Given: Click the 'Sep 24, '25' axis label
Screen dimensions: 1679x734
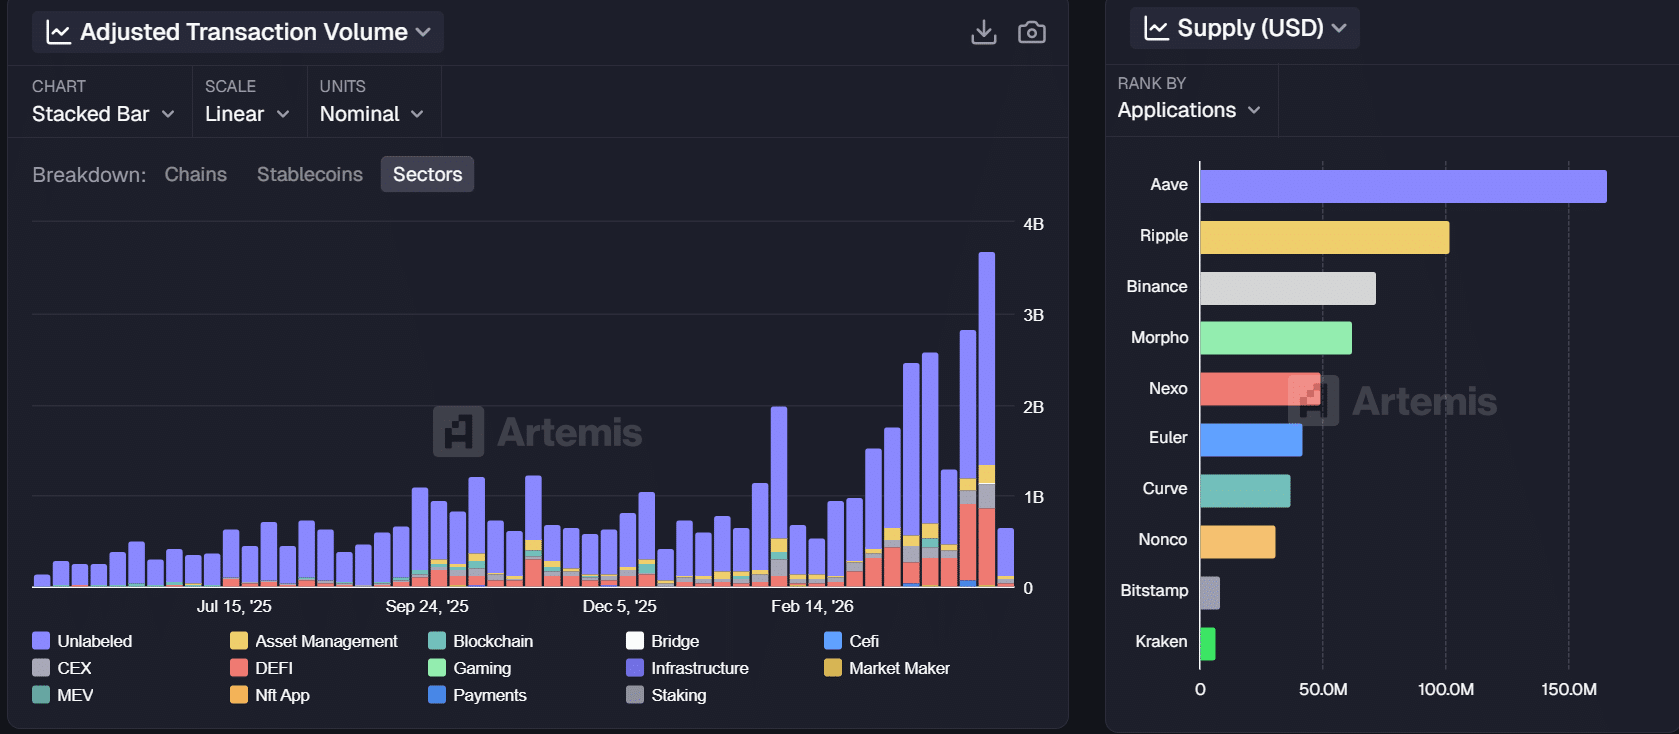Looking at the screenshot, I should 427,607.
